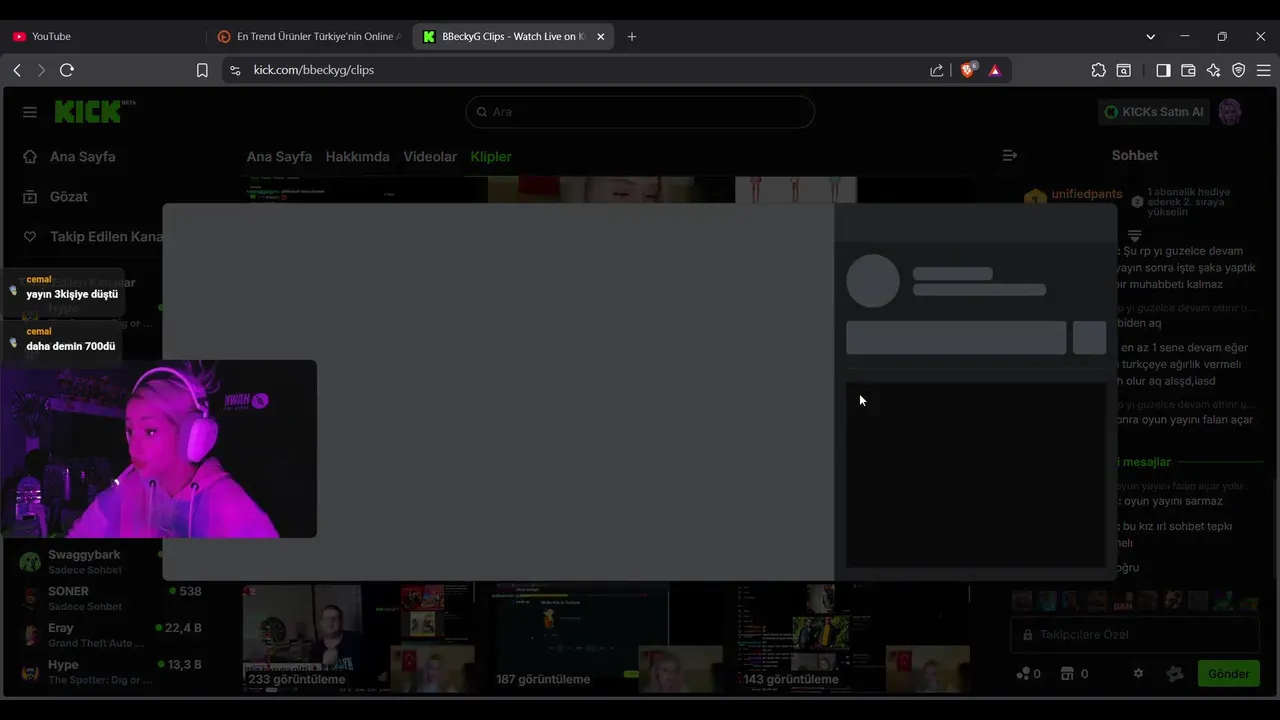1280x720 pixels.
Task: Open SONER channel in sidebar
Action: point(110,598)
